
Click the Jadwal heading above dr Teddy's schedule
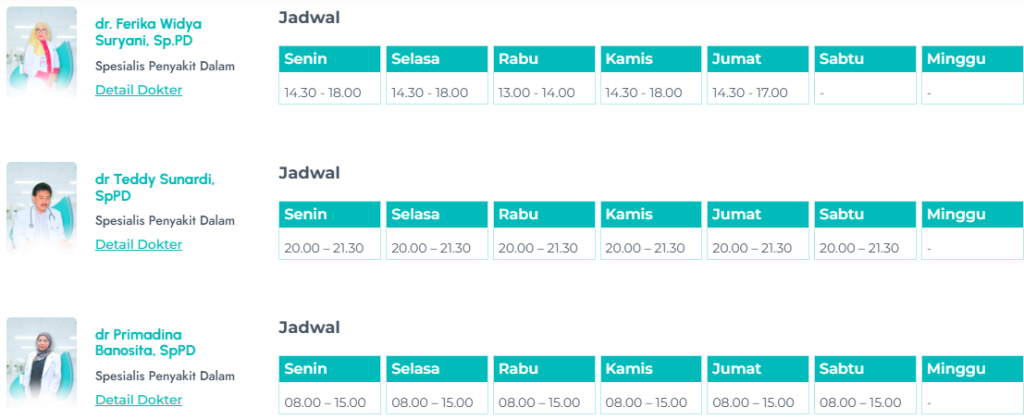(x=309, y=172)
